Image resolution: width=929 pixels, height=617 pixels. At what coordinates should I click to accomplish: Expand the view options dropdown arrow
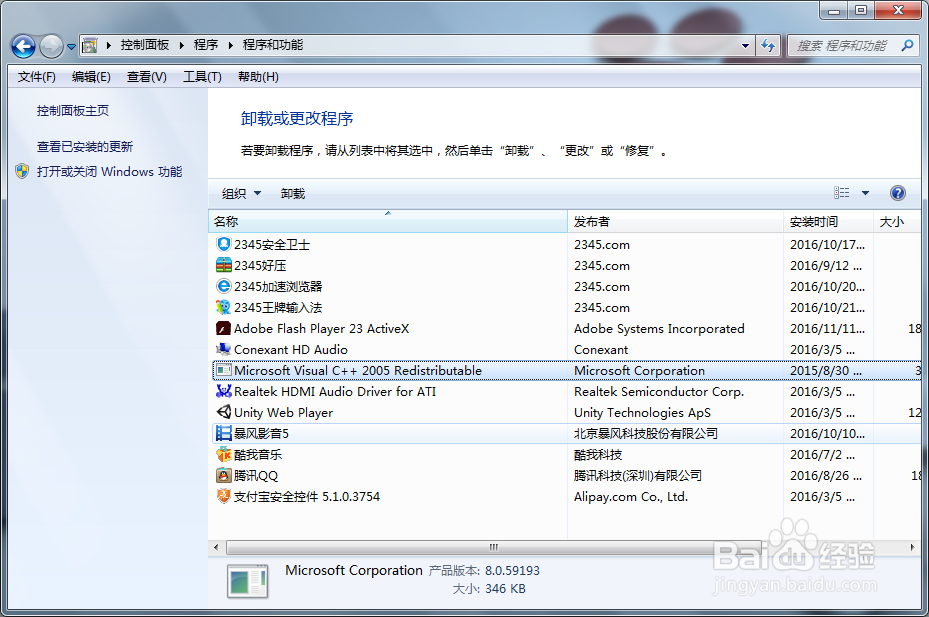point(865,193)
